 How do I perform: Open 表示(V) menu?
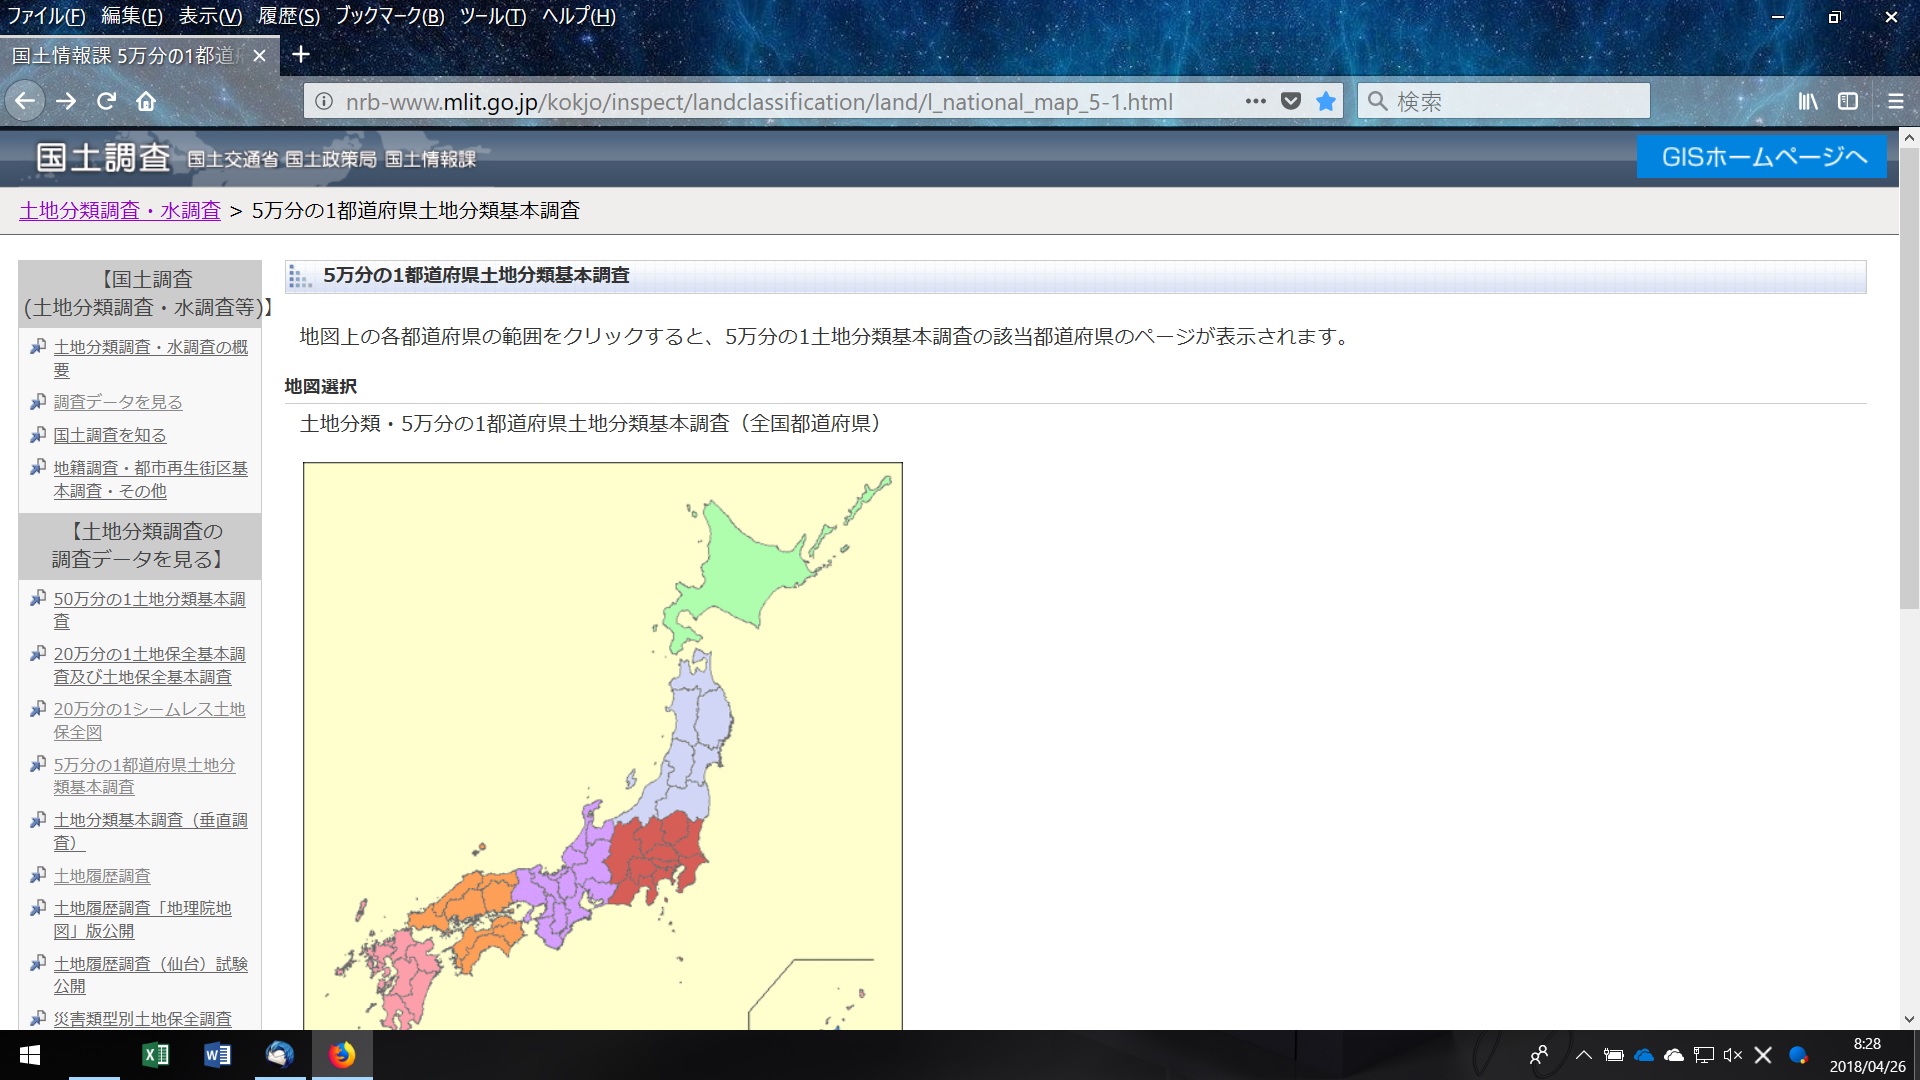click(x=210, y=16)
